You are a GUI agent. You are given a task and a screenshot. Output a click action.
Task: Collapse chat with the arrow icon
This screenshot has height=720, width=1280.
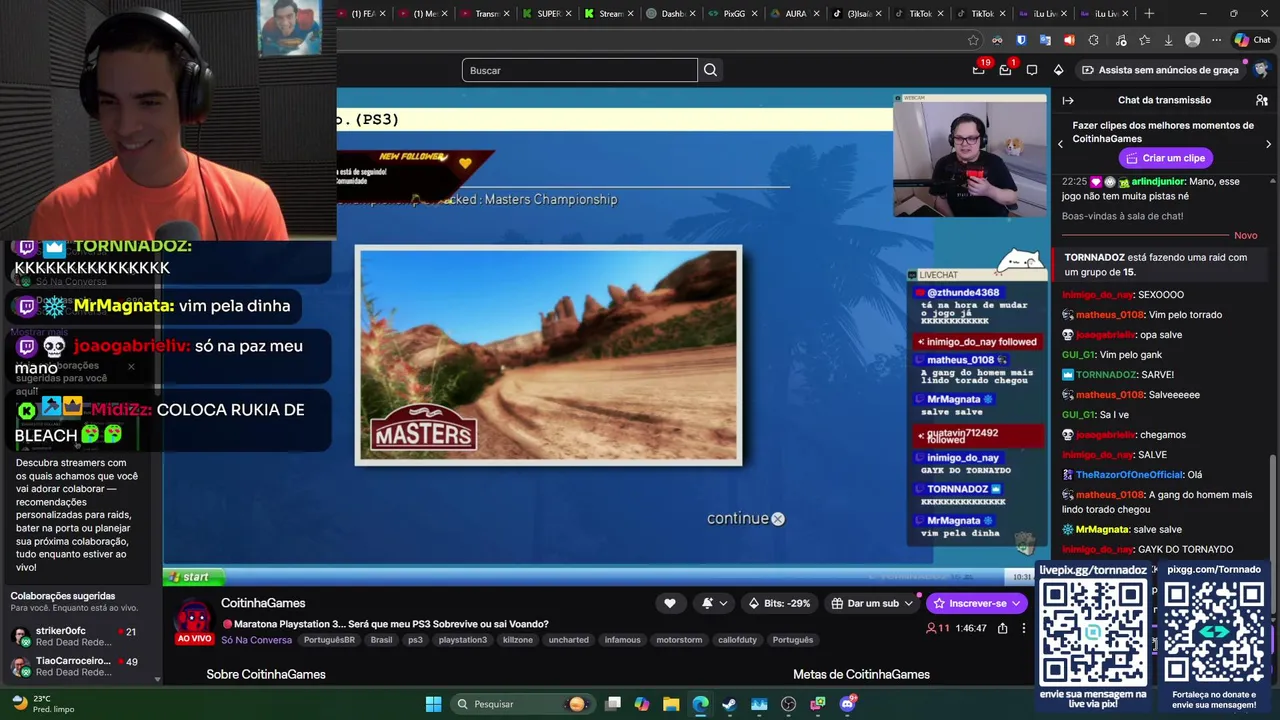coord(1068,100)
